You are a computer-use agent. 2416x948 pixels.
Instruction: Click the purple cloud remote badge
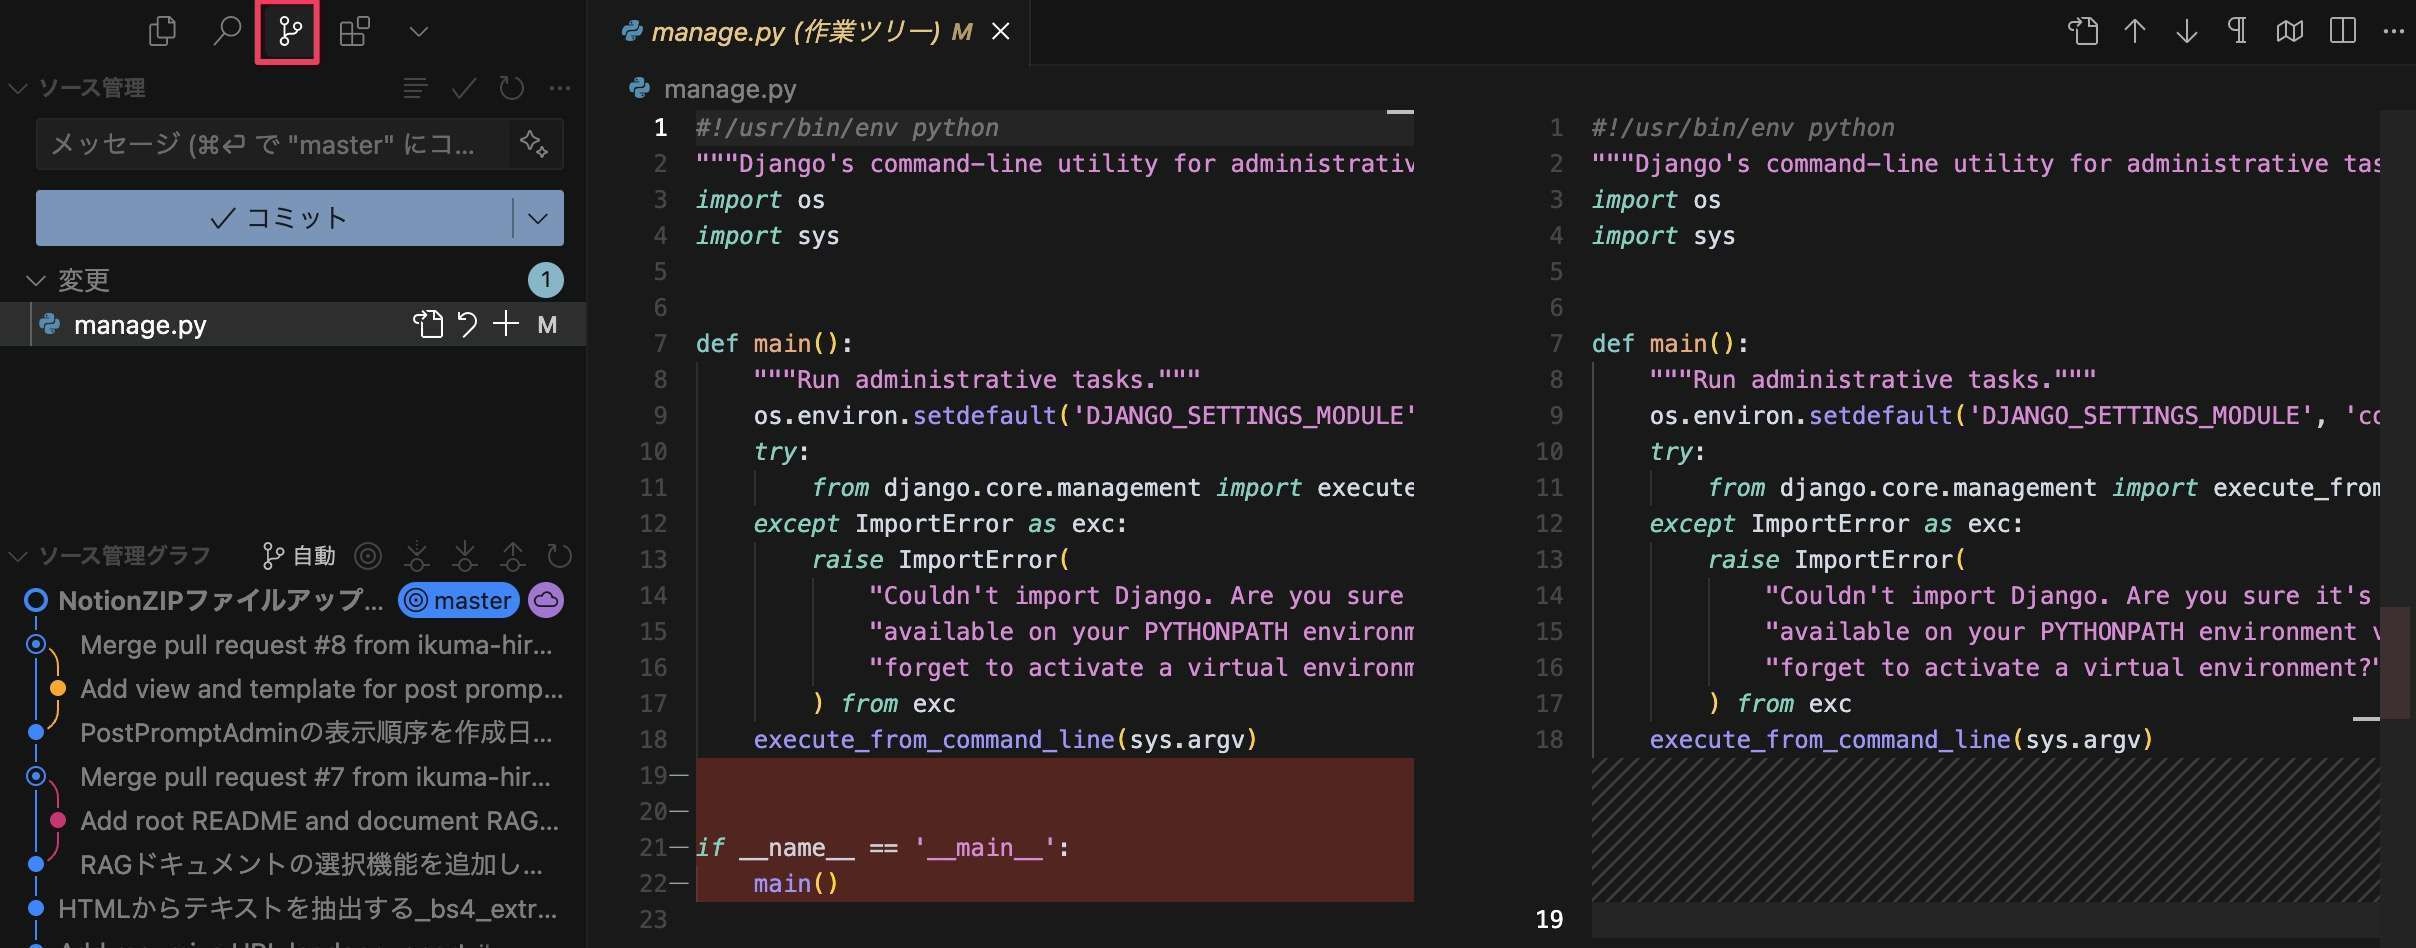(546, 600)
